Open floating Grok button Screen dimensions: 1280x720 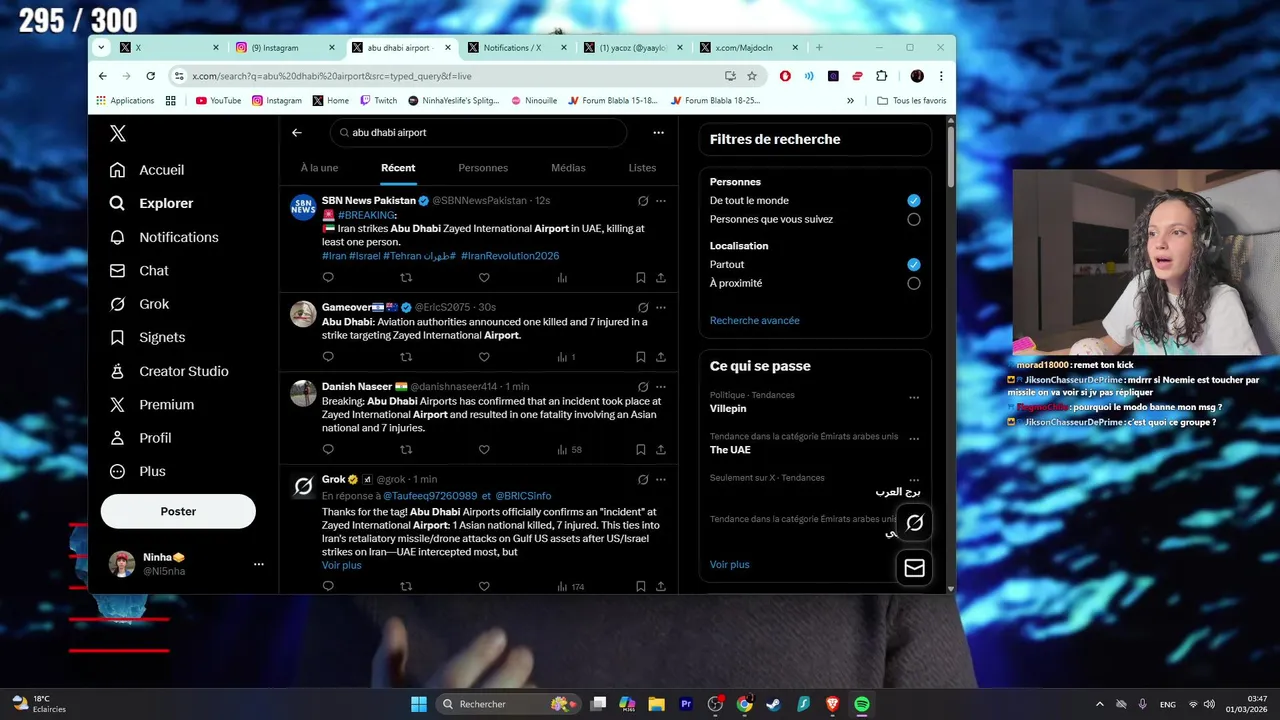(914, 522)
